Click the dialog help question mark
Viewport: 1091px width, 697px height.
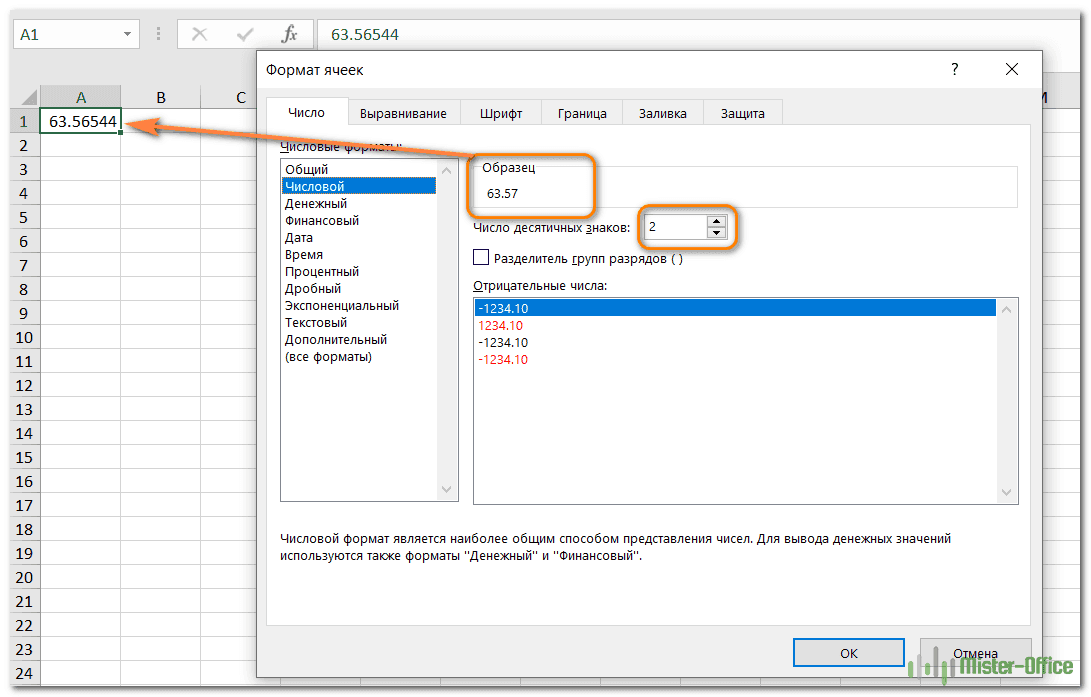pyautogui.click(x=954, y=70)
